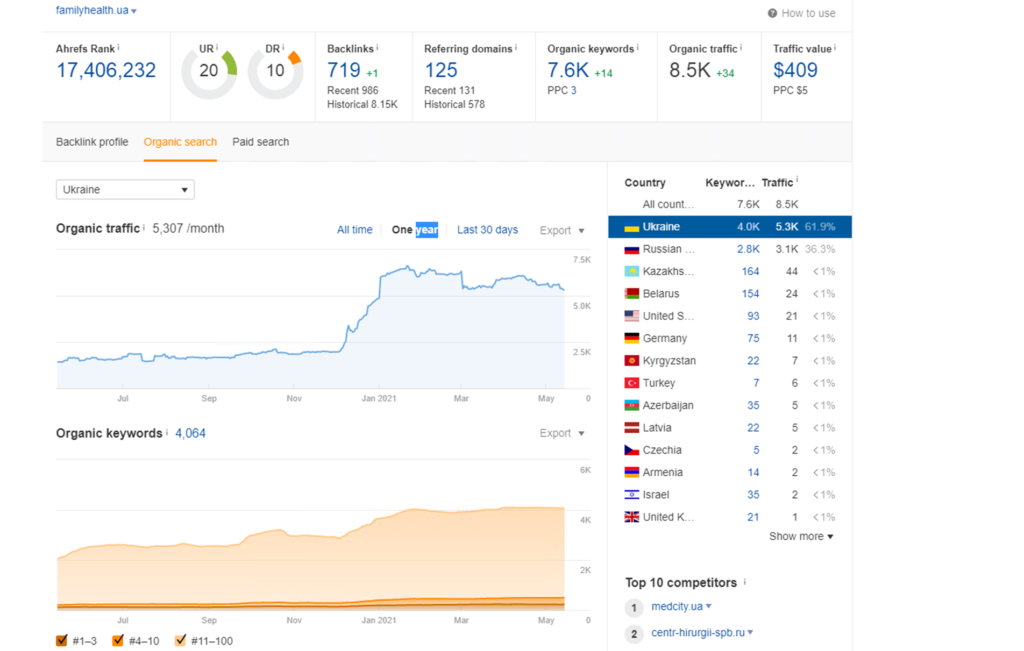1024x651 pixels.
Task: Click the Belarus flag icon
Action: coord(632,294)
